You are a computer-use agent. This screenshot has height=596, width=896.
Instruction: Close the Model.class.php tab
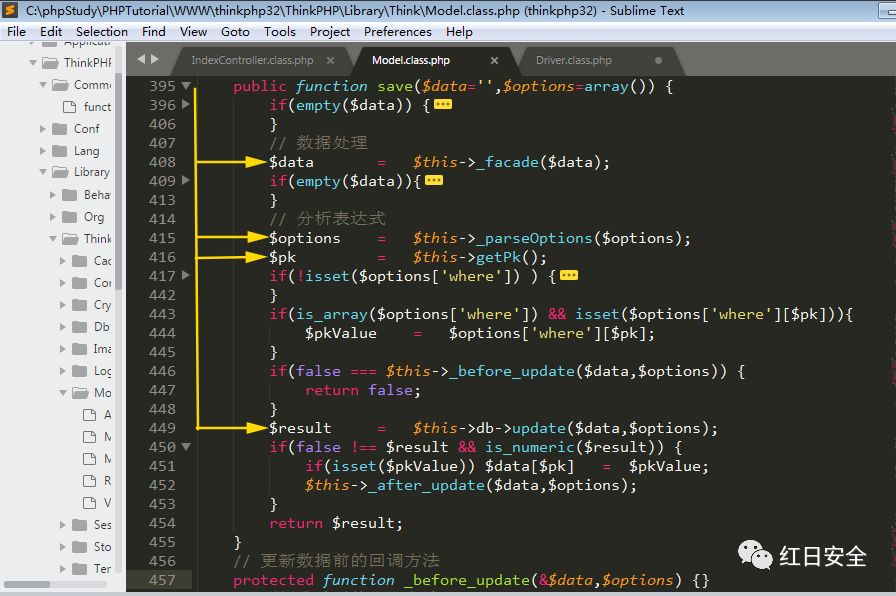click(494, 60)
